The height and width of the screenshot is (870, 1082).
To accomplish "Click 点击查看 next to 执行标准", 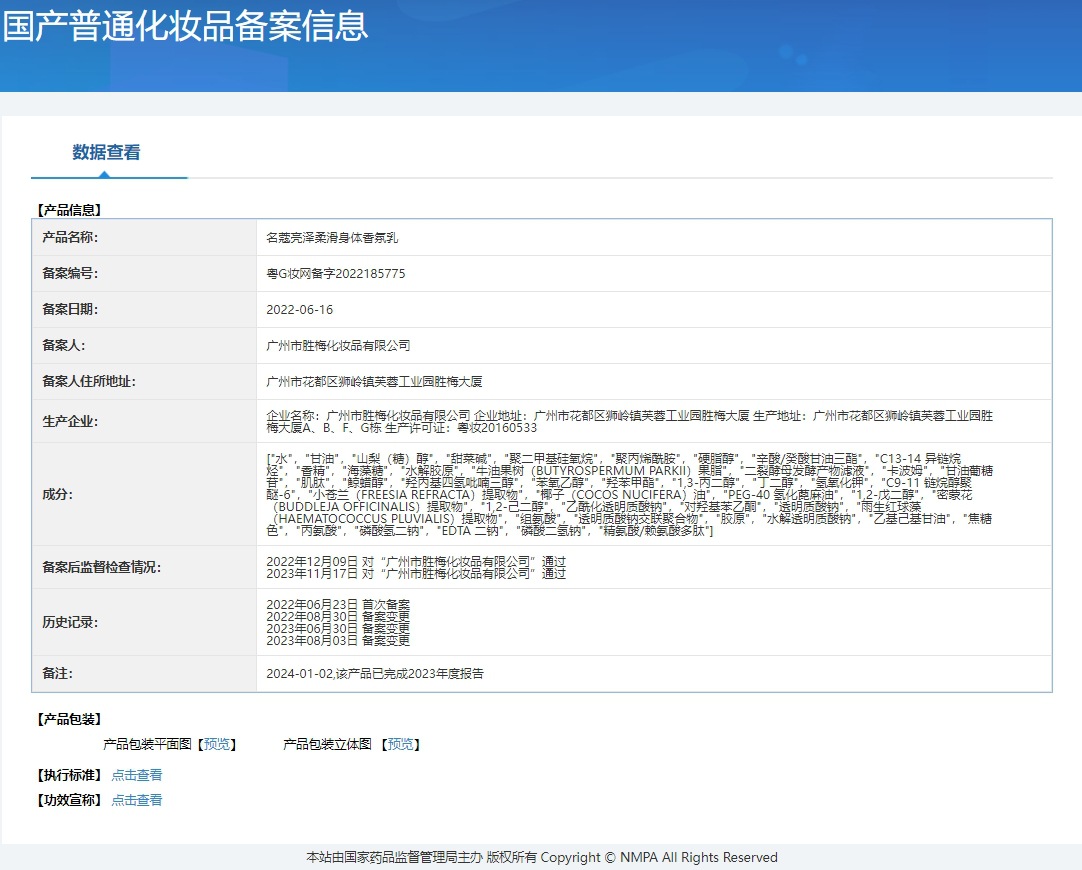I will click(136, 775).
